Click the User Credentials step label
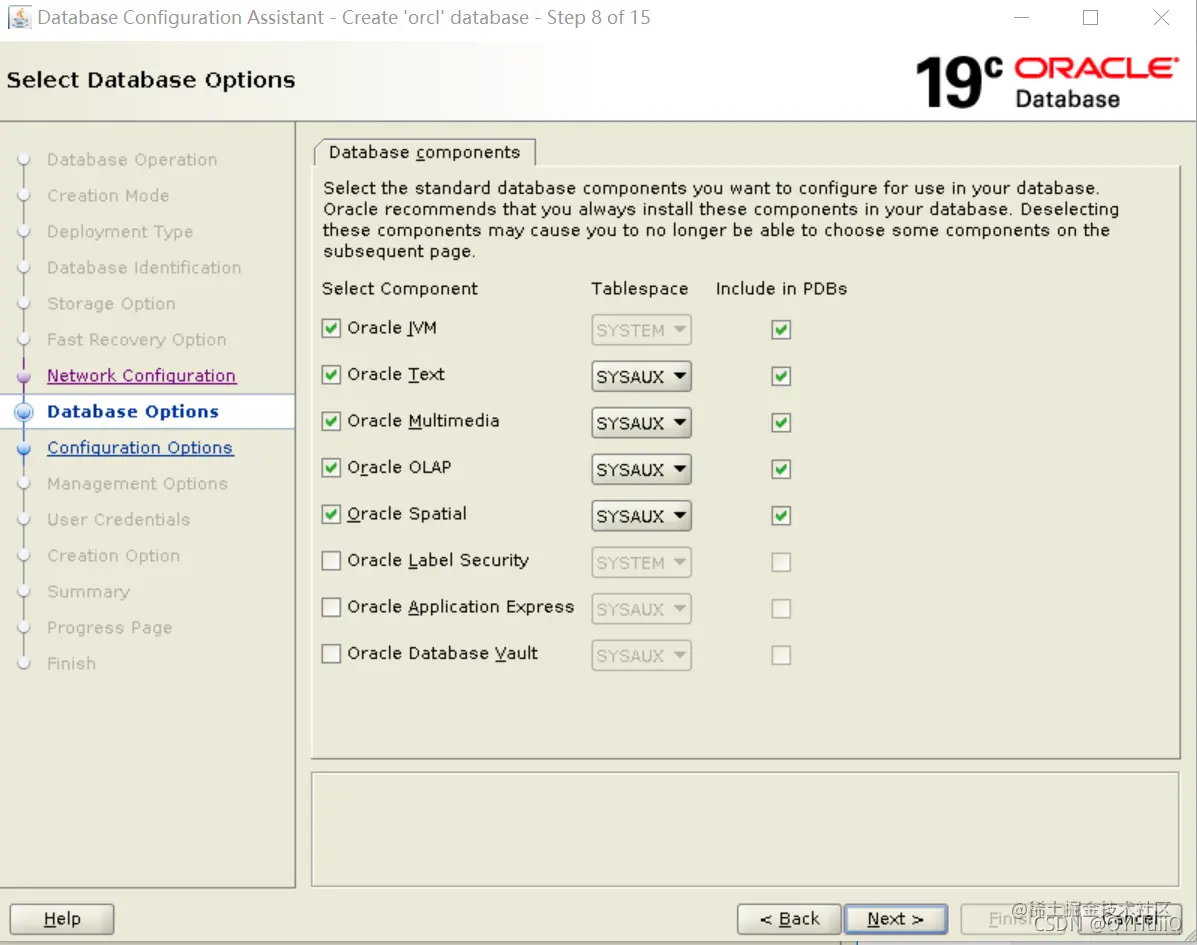The image size is (1197, 945). [118, 520]
